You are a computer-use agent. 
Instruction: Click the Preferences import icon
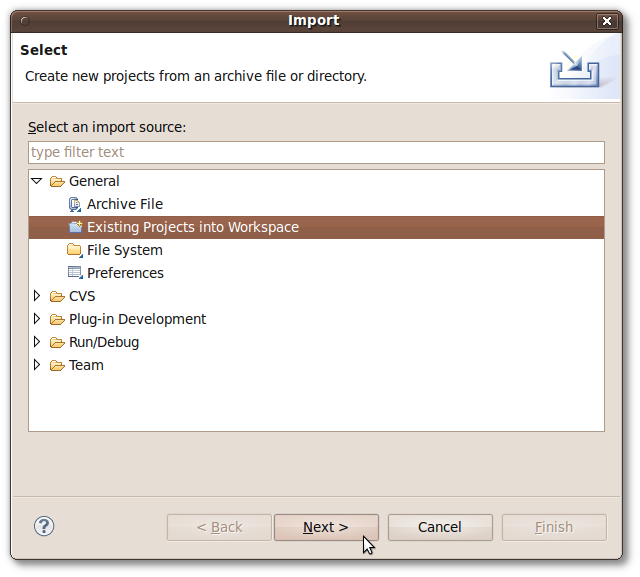pyautogui.click(x=75, y=273)
